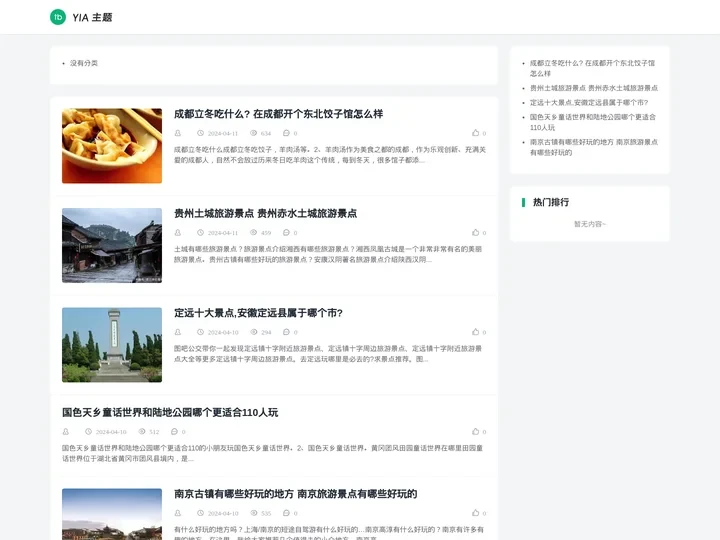Click the eye views icon showing 634
The height and width of the screenshot is (540, 720).
click(253, 133)
